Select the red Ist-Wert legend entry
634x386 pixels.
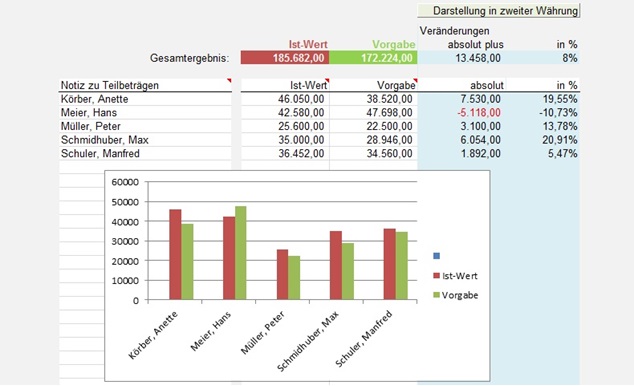pos(455,276)
